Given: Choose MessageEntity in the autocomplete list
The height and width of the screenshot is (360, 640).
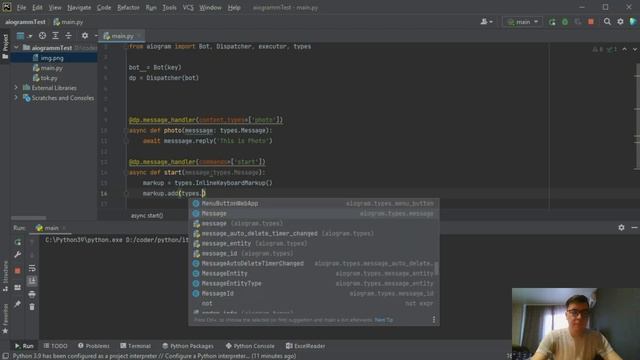Looking at the screenshot, I should pos(313,273).
